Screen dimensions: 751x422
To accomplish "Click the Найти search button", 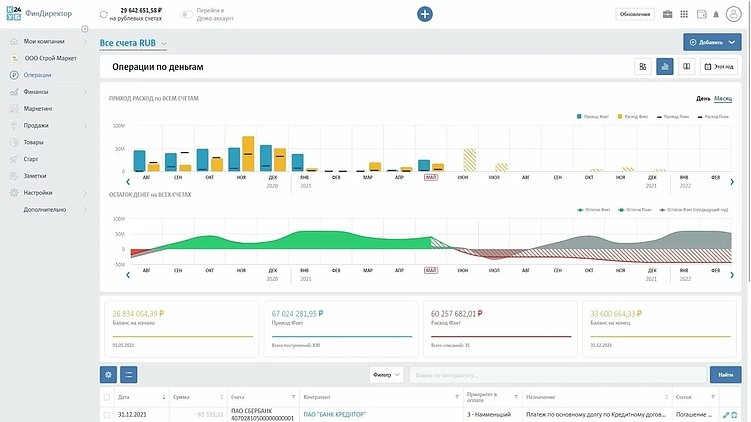I will (726, 375).
